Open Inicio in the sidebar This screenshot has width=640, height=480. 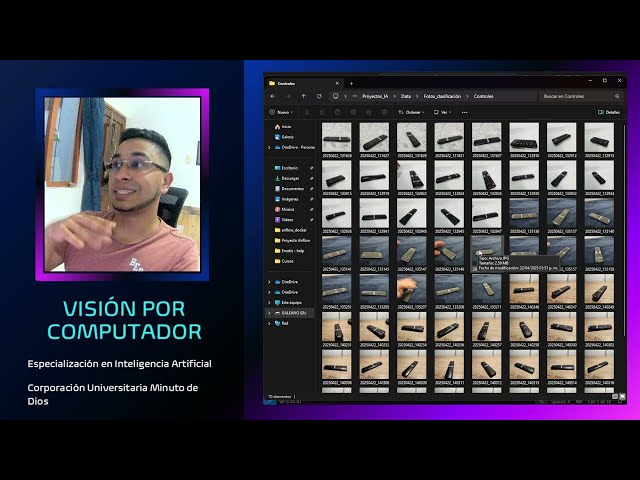click(282, 127)
